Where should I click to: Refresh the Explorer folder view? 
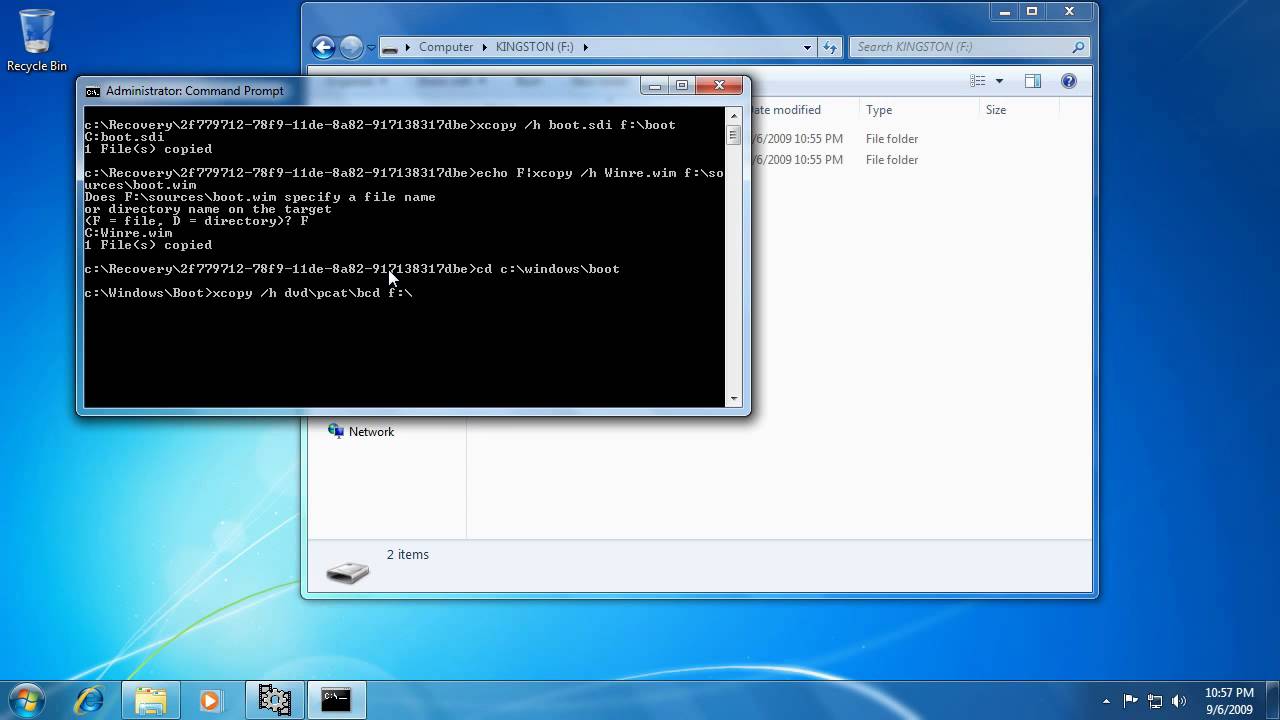pos(830,47)
